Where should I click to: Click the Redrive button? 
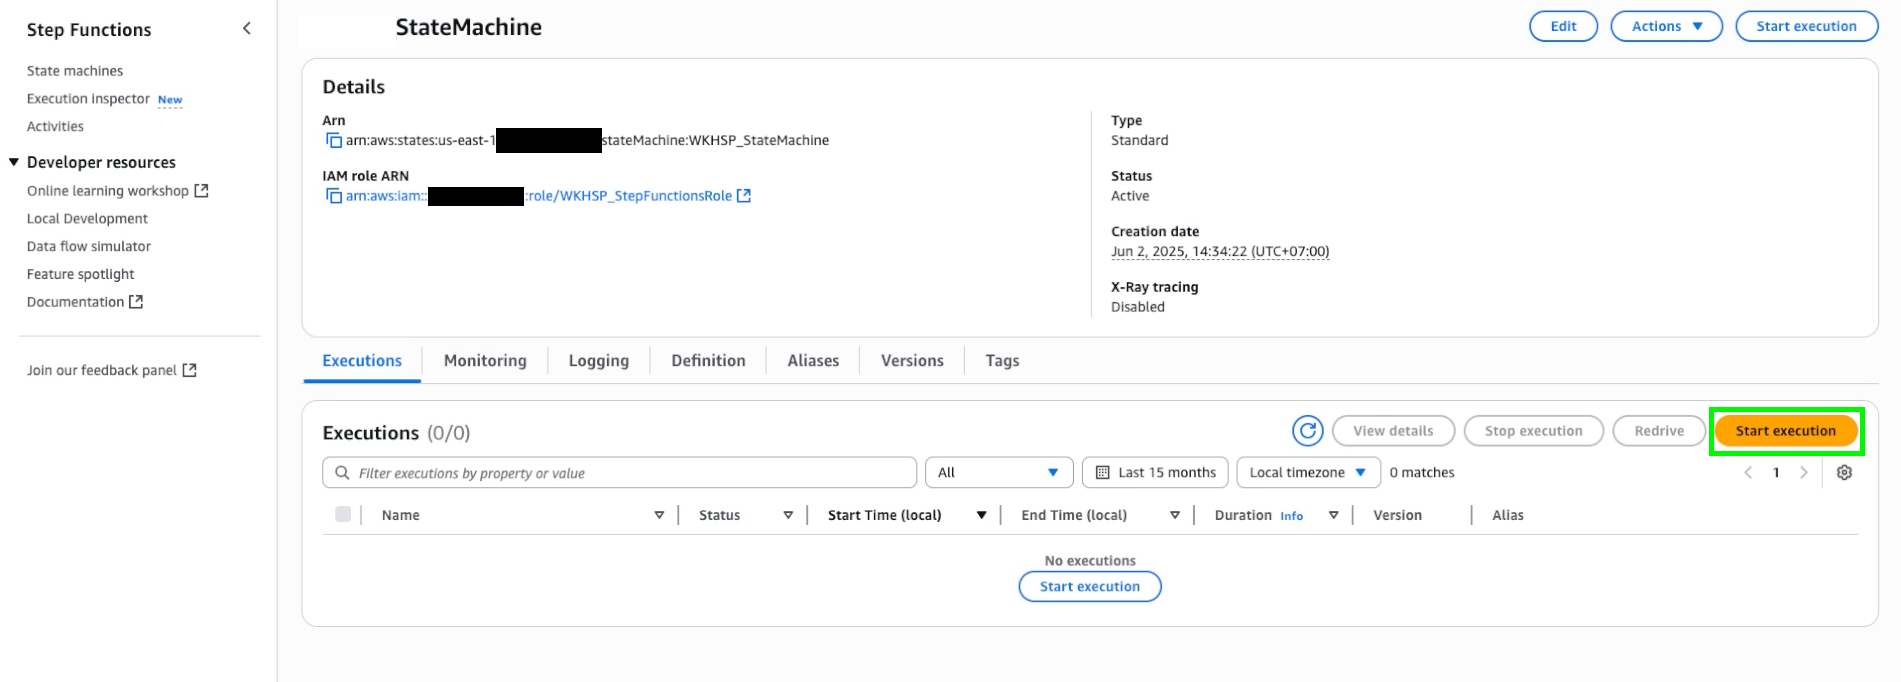(x=1659, y=431)
